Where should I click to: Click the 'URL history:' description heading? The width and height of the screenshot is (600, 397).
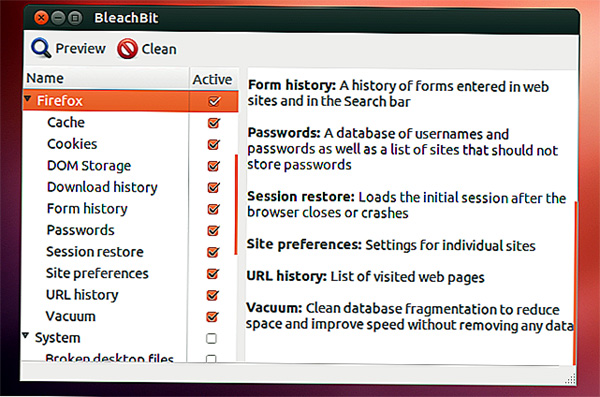(x=286, y=276)
